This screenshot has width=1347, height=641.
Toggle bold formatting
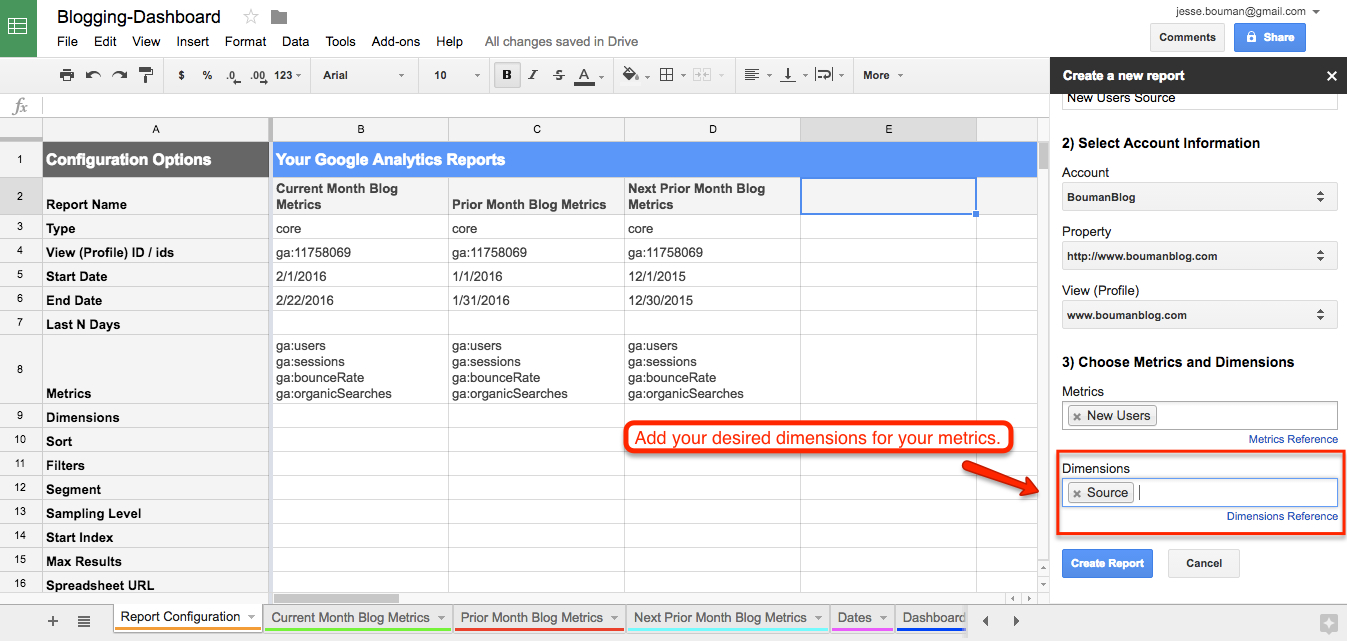(507, 75)
